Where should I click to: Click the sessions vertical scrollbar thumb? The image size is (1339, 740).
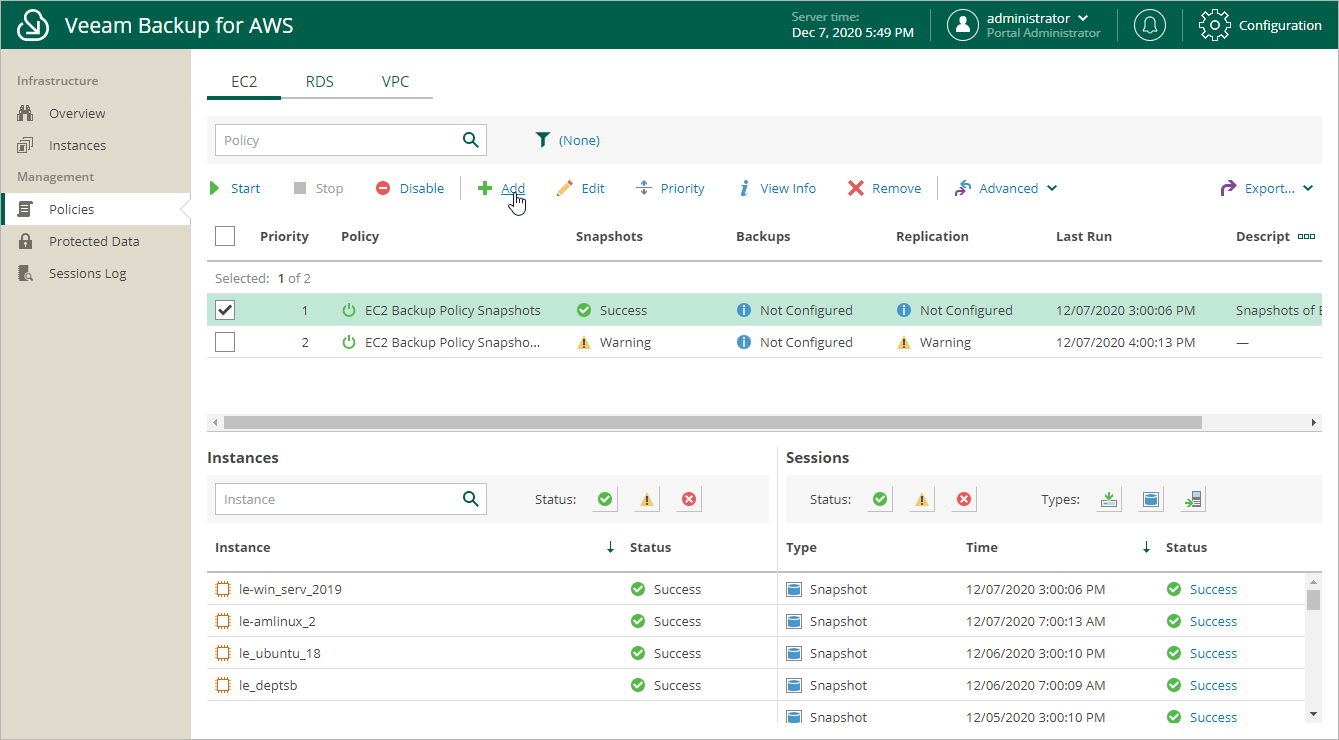pyautogui.click(x=1314, y=599)
